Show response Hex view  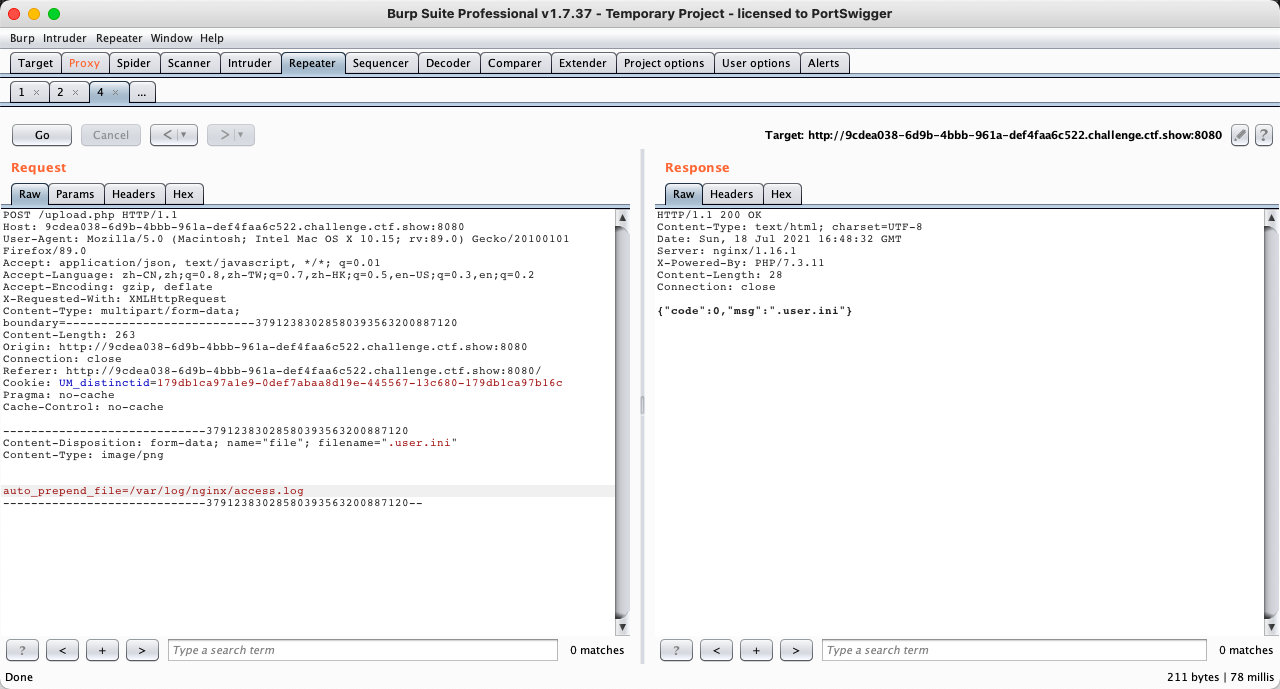pyautogui.click(x=781, y=194)
